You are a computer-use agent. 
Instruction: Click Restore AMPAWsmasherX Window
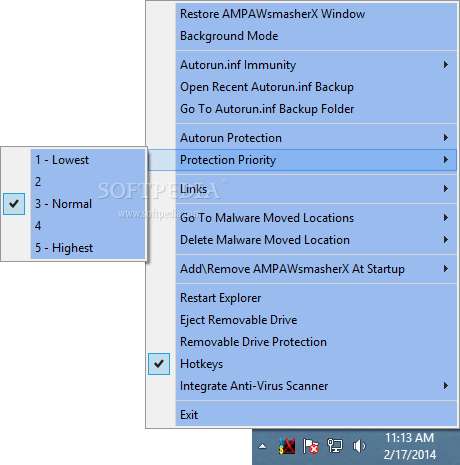pos(302,14)
